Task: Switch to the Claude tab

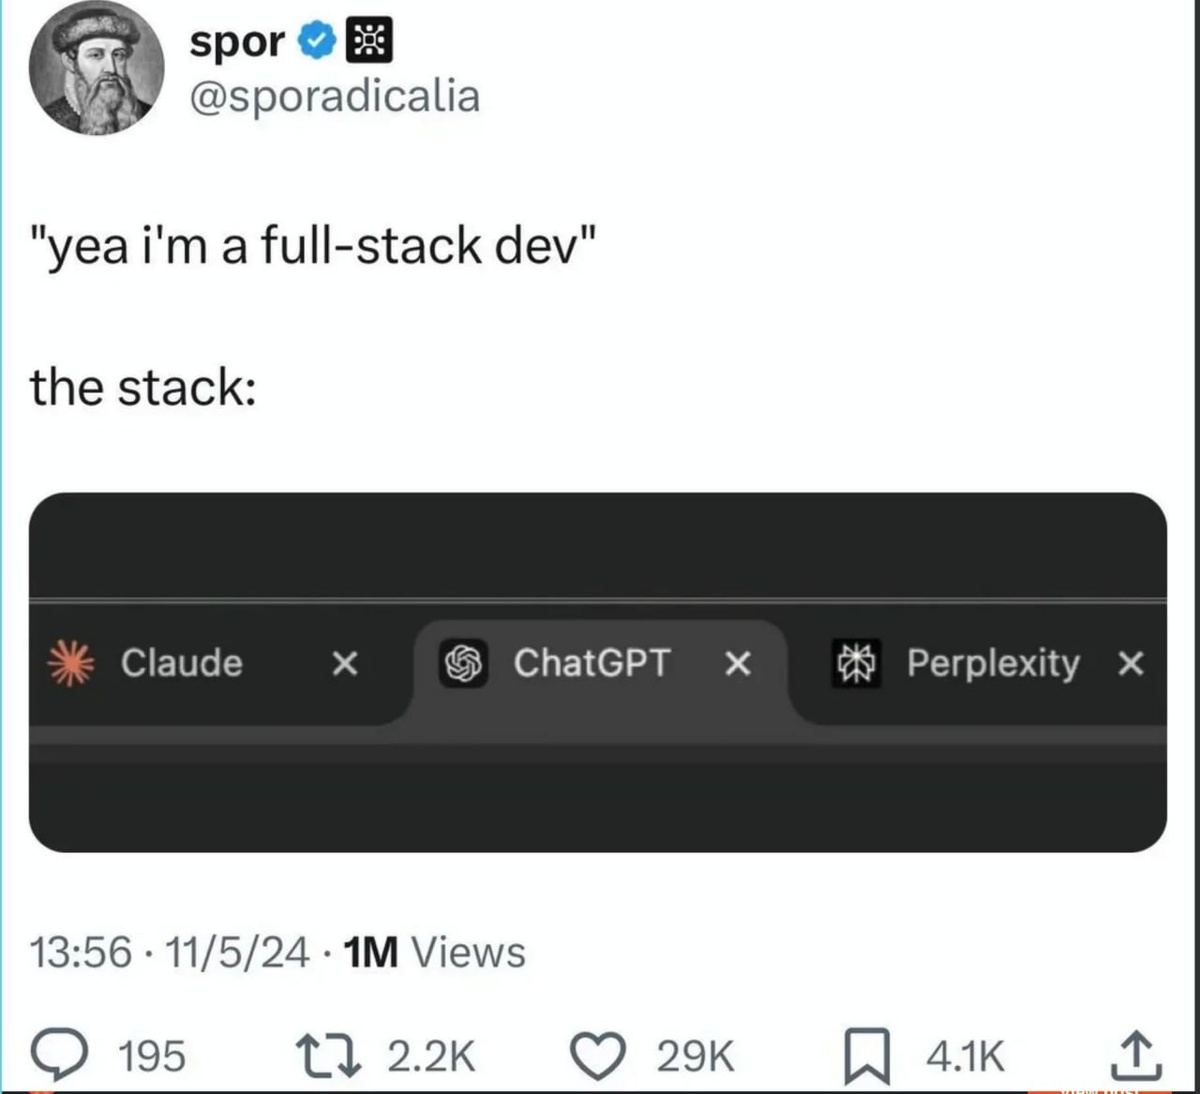Action: [182, 663]
